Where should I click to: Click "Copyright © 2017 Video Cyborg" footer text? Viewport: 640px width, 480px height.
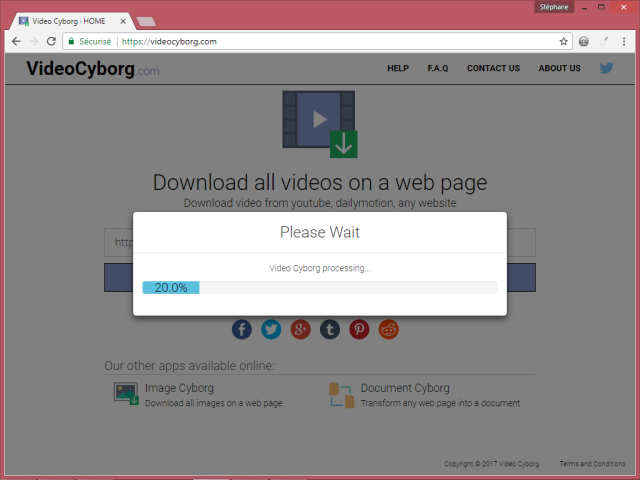491,464
